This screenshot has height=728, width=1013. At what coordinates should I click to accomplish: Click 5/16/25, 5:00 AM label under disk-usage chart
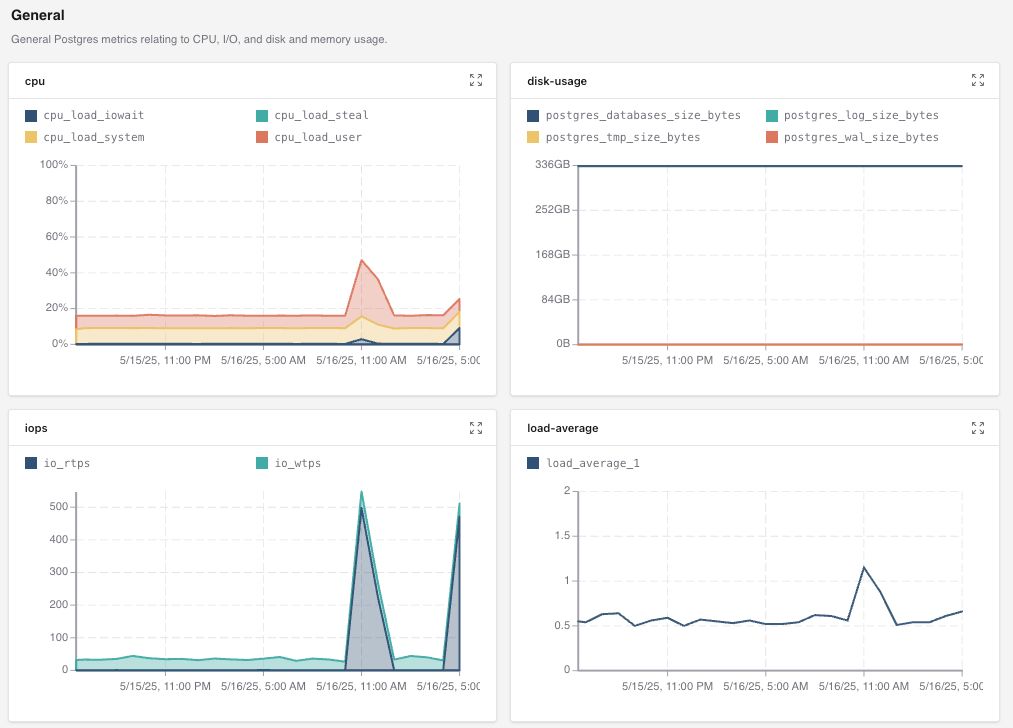point(766,360)
